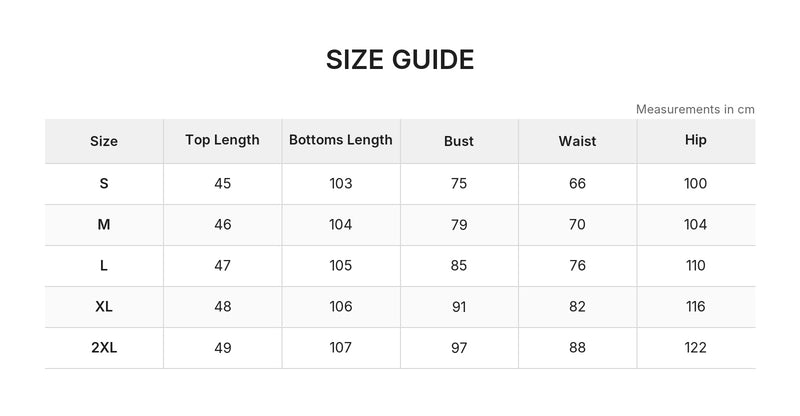Click the M bottoms length value 104
The height and width of the screenshot is (416, 800).
tap(340, 224)
